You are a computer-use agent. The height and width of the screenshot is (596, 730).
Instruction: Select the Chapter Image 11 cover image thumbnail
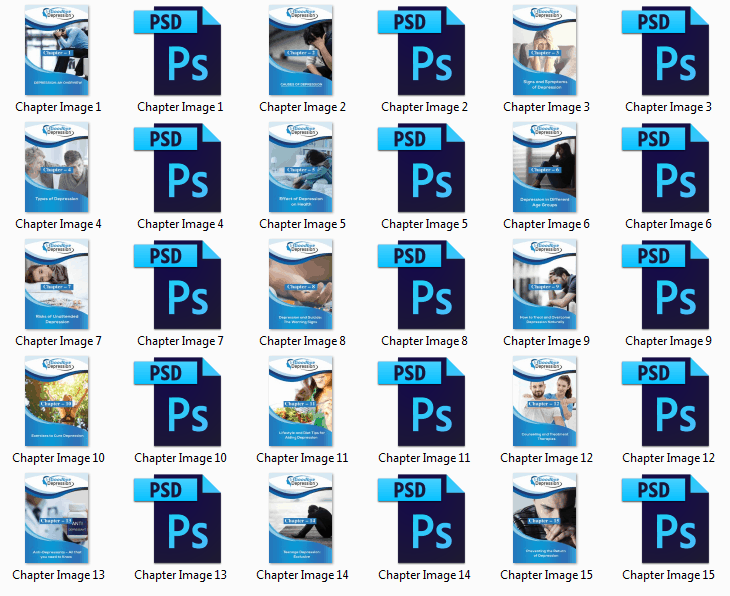[302, 401]
